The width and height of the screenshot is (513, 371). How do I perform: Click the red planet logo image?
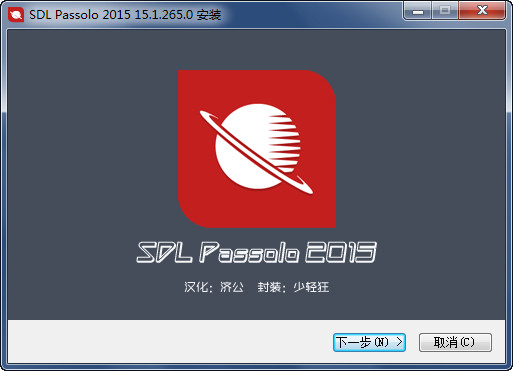pyautogui.click(x=257, y=149)
